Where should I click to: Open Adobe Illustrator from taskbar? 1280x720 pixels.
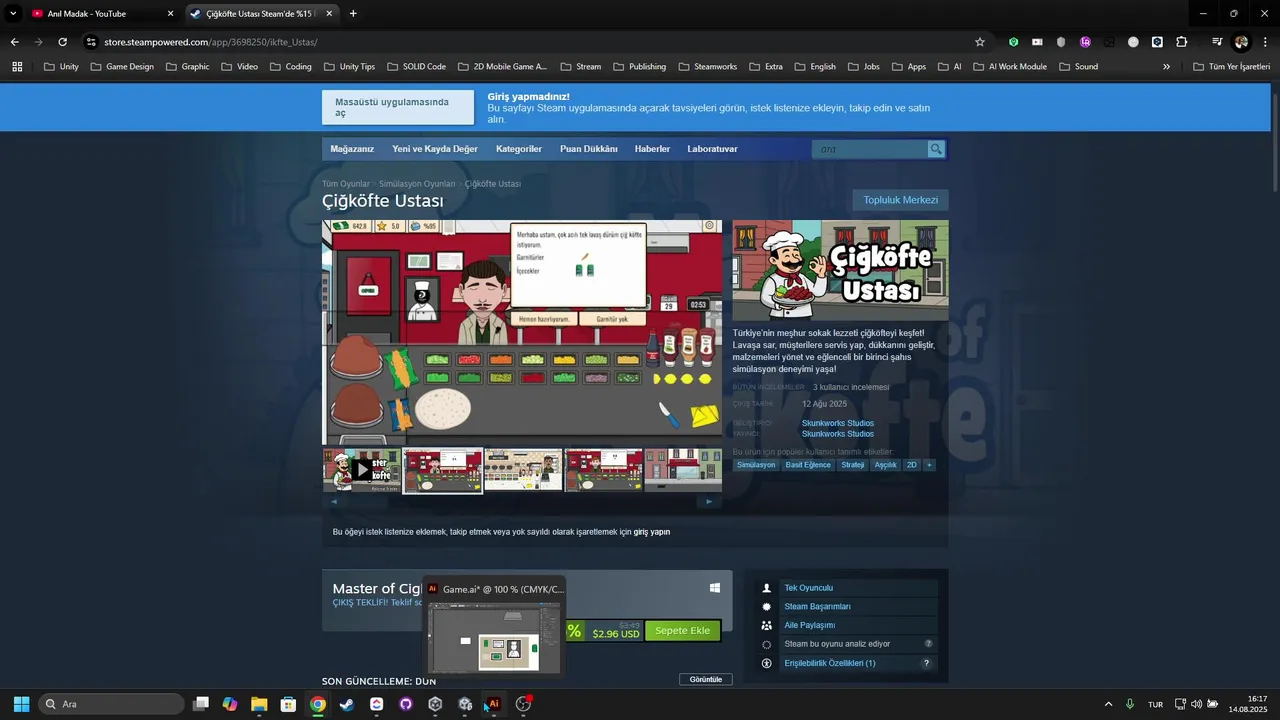[x=493, y=704]
